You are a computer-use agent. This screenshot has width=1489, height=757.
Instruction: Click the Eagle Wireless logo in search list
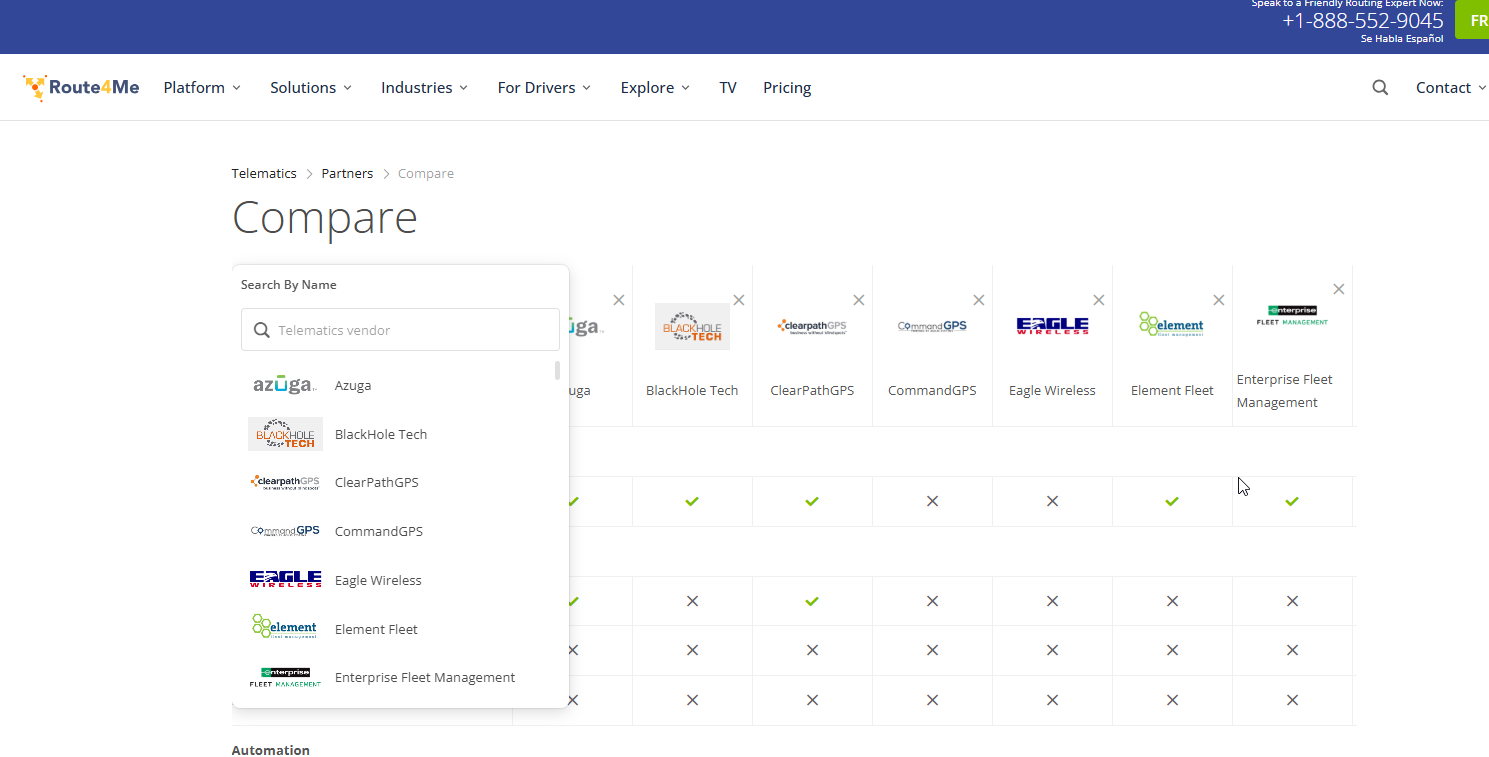point(285,580)
